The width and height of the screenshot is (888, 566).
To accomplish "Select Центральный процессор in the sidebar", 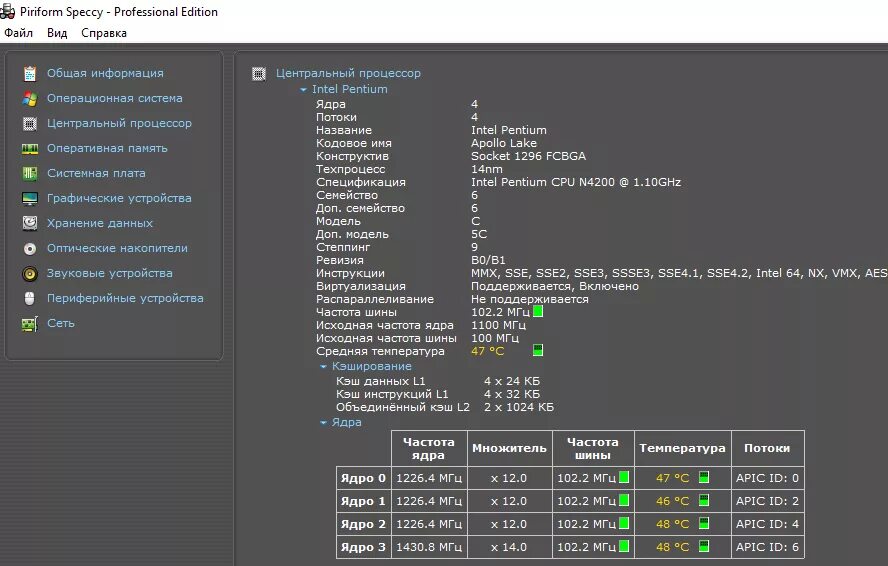I will click(119, 123).
